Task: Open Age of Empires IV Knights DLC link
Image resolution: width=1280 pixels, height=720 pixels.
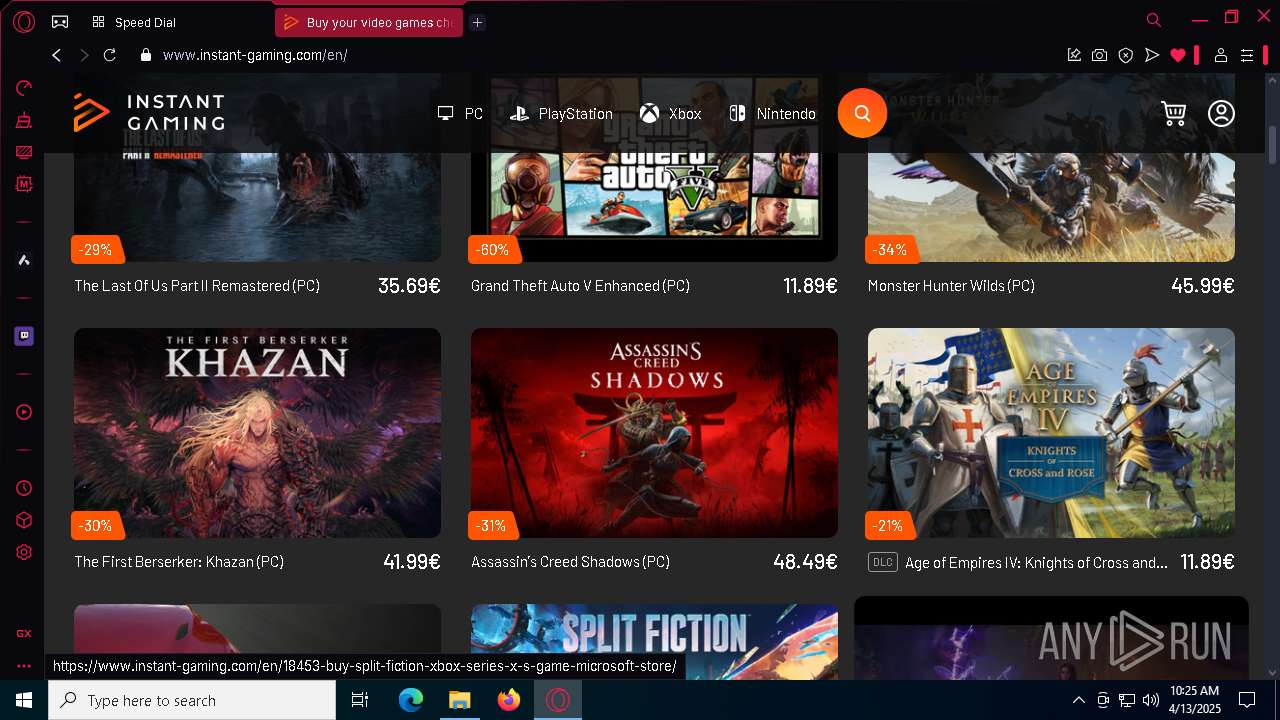Action: point(1036,563)
